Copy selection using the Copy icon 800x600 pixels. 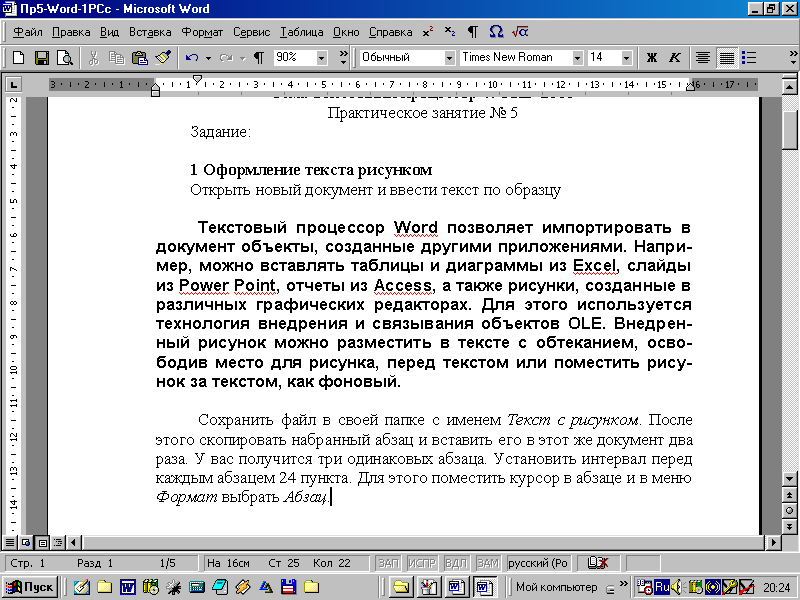tap(116, 58)
